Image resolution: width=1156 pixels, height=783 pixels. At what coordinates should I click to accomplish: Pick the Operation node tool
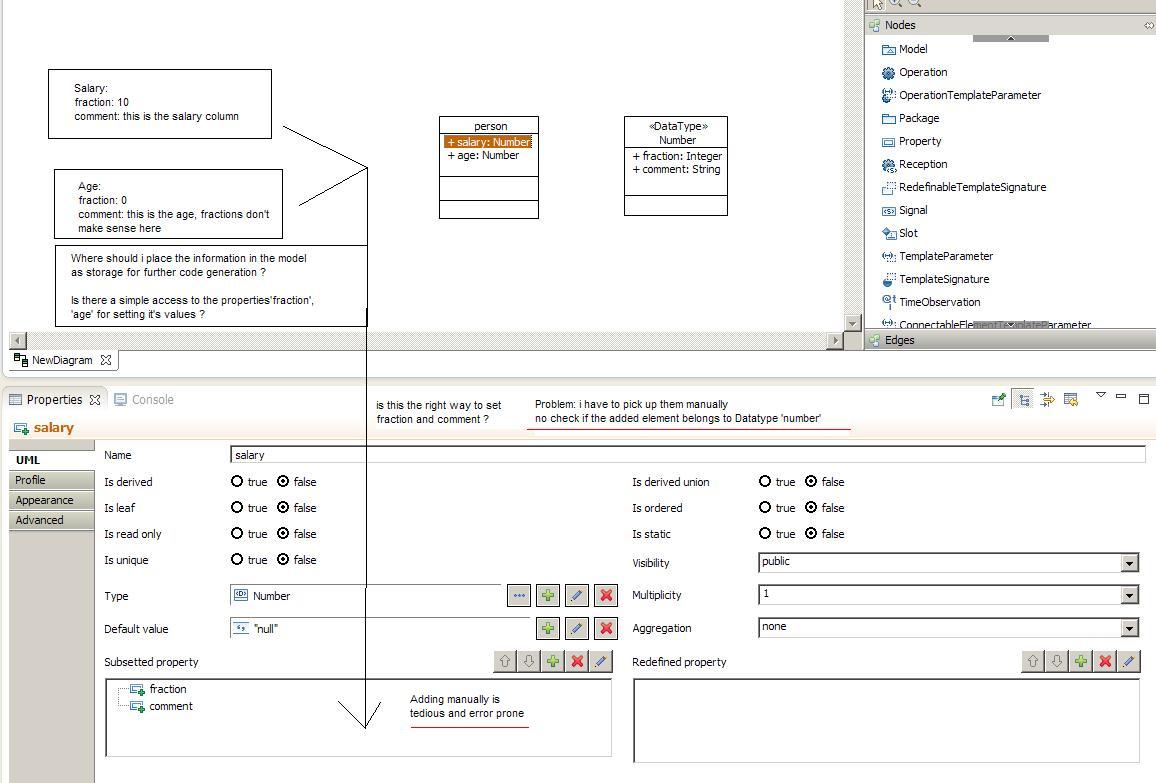coord(914,72)
